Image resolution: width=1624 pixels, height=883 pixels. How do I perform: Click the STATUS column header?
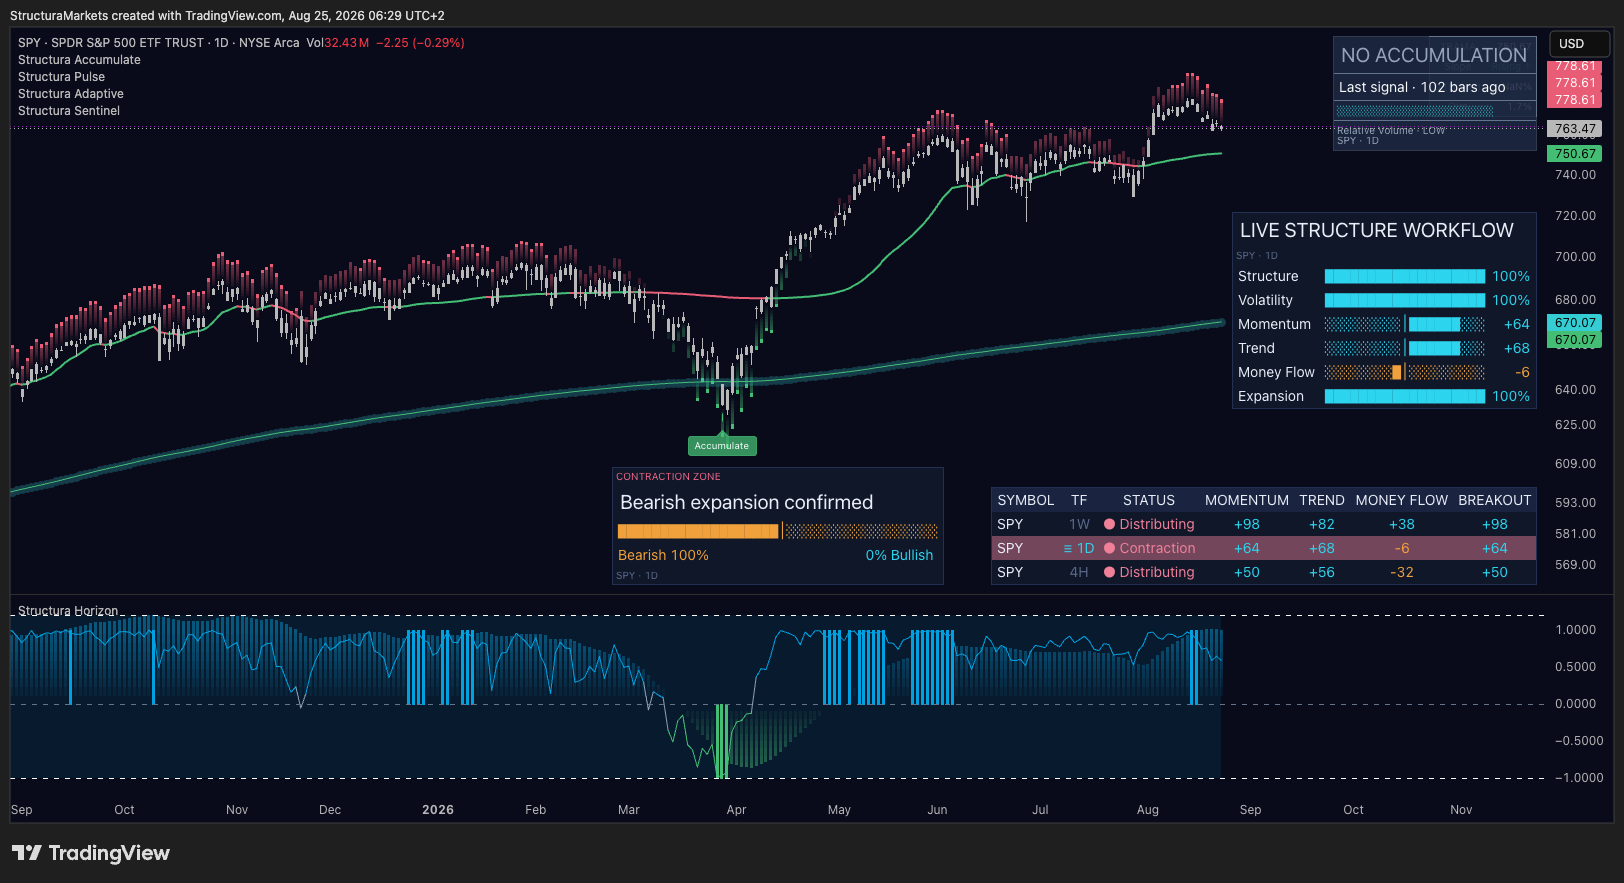(1149, 500)
